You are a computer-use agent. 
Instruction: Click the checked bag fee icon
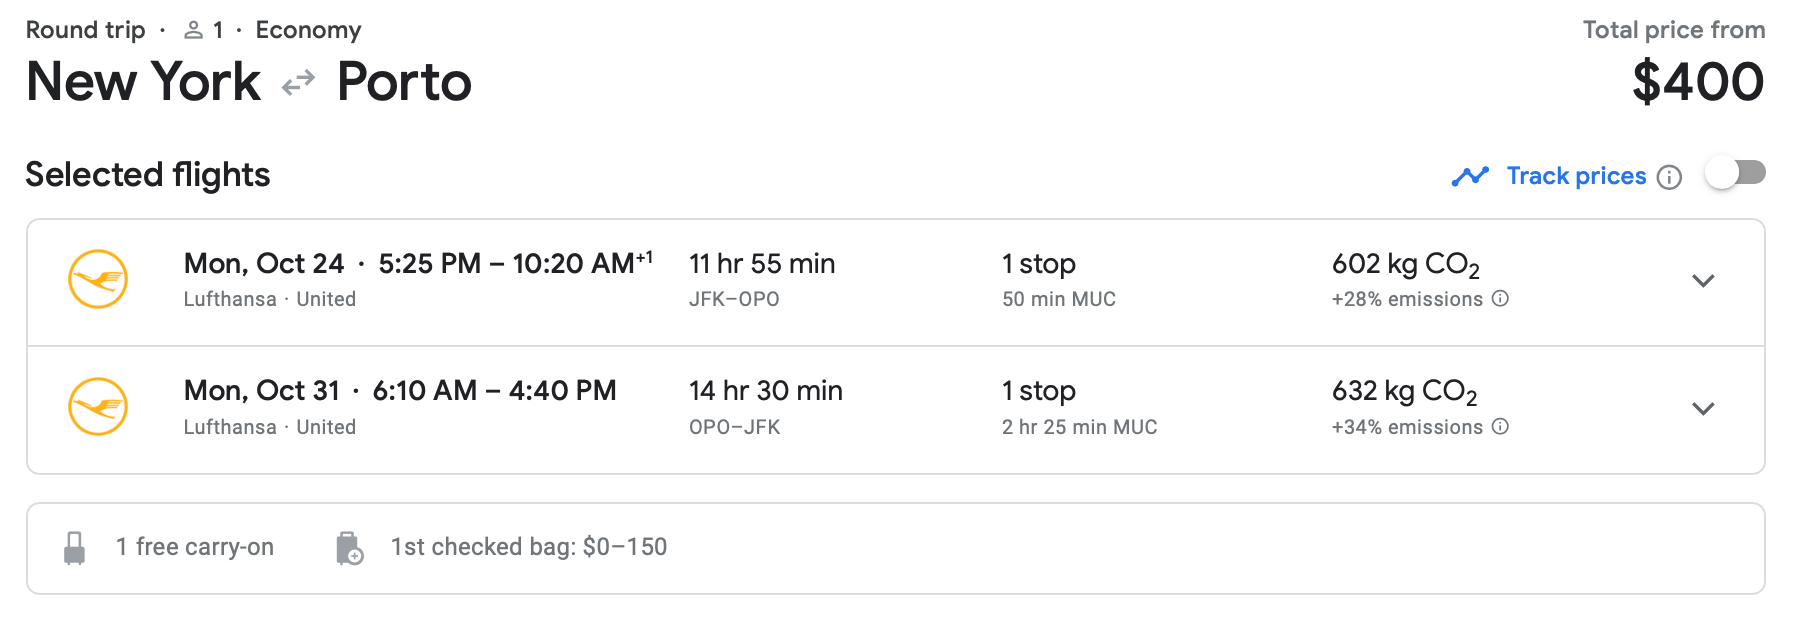click(x=349, y=548)
